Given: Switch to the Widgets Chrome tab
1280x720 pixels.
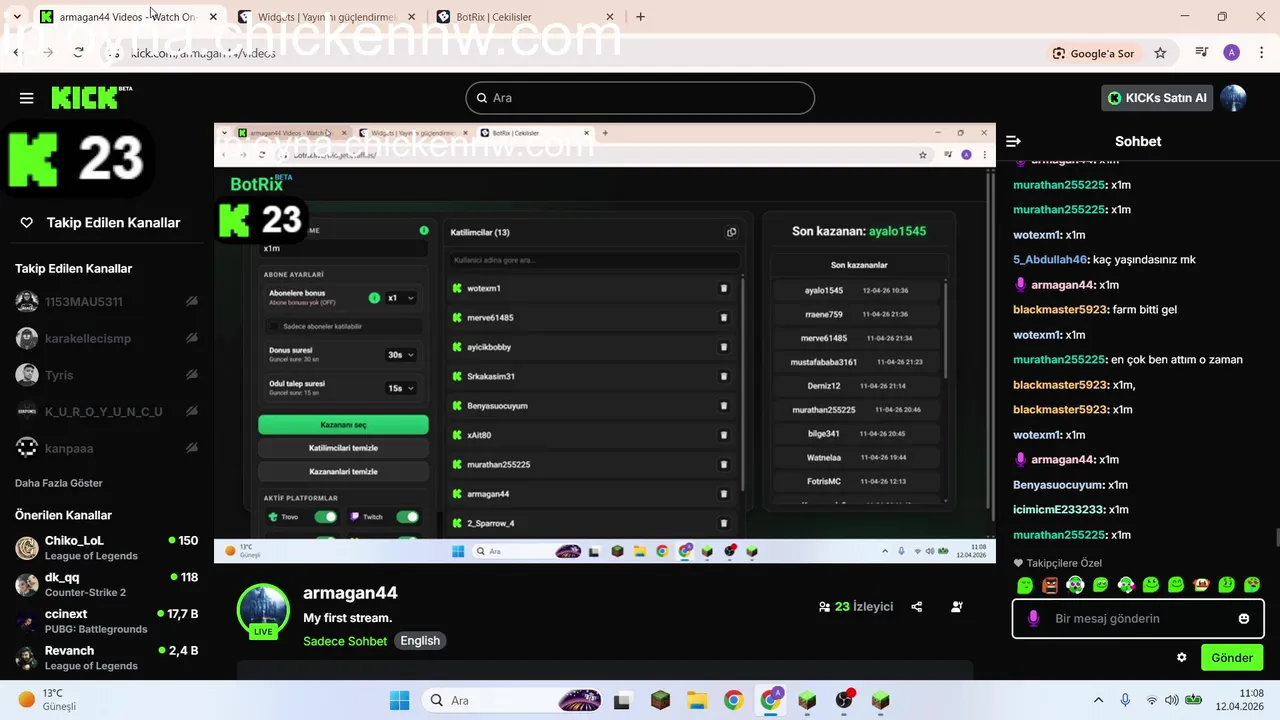Looking at the screenshot, I should 327,16.
